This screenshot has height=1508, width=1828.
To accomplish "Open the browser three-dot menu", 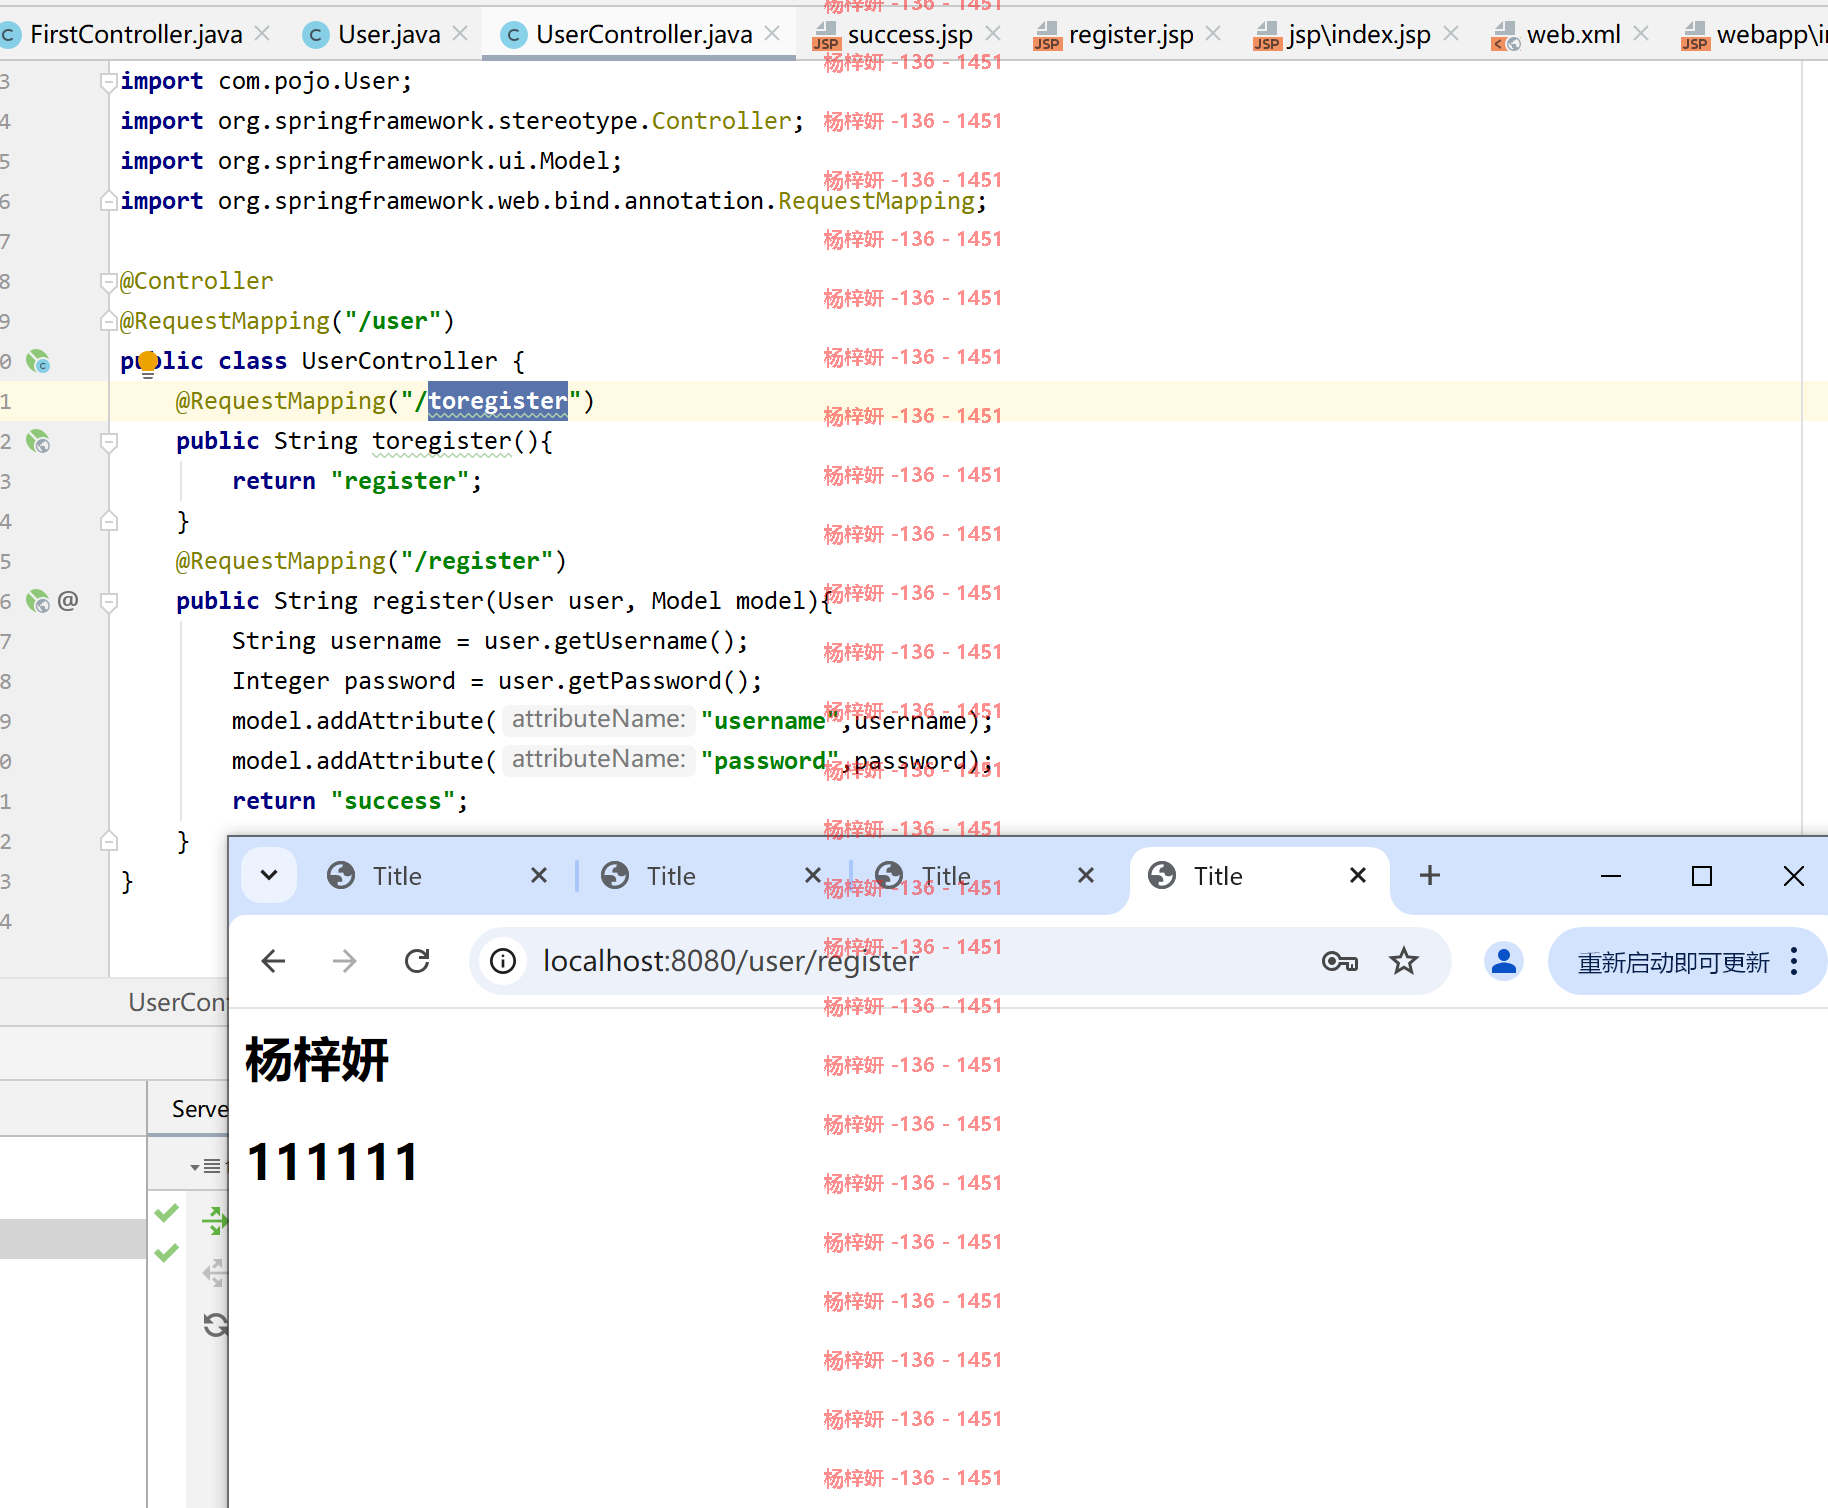I will pyautogui.click(x=1795, y=961).
